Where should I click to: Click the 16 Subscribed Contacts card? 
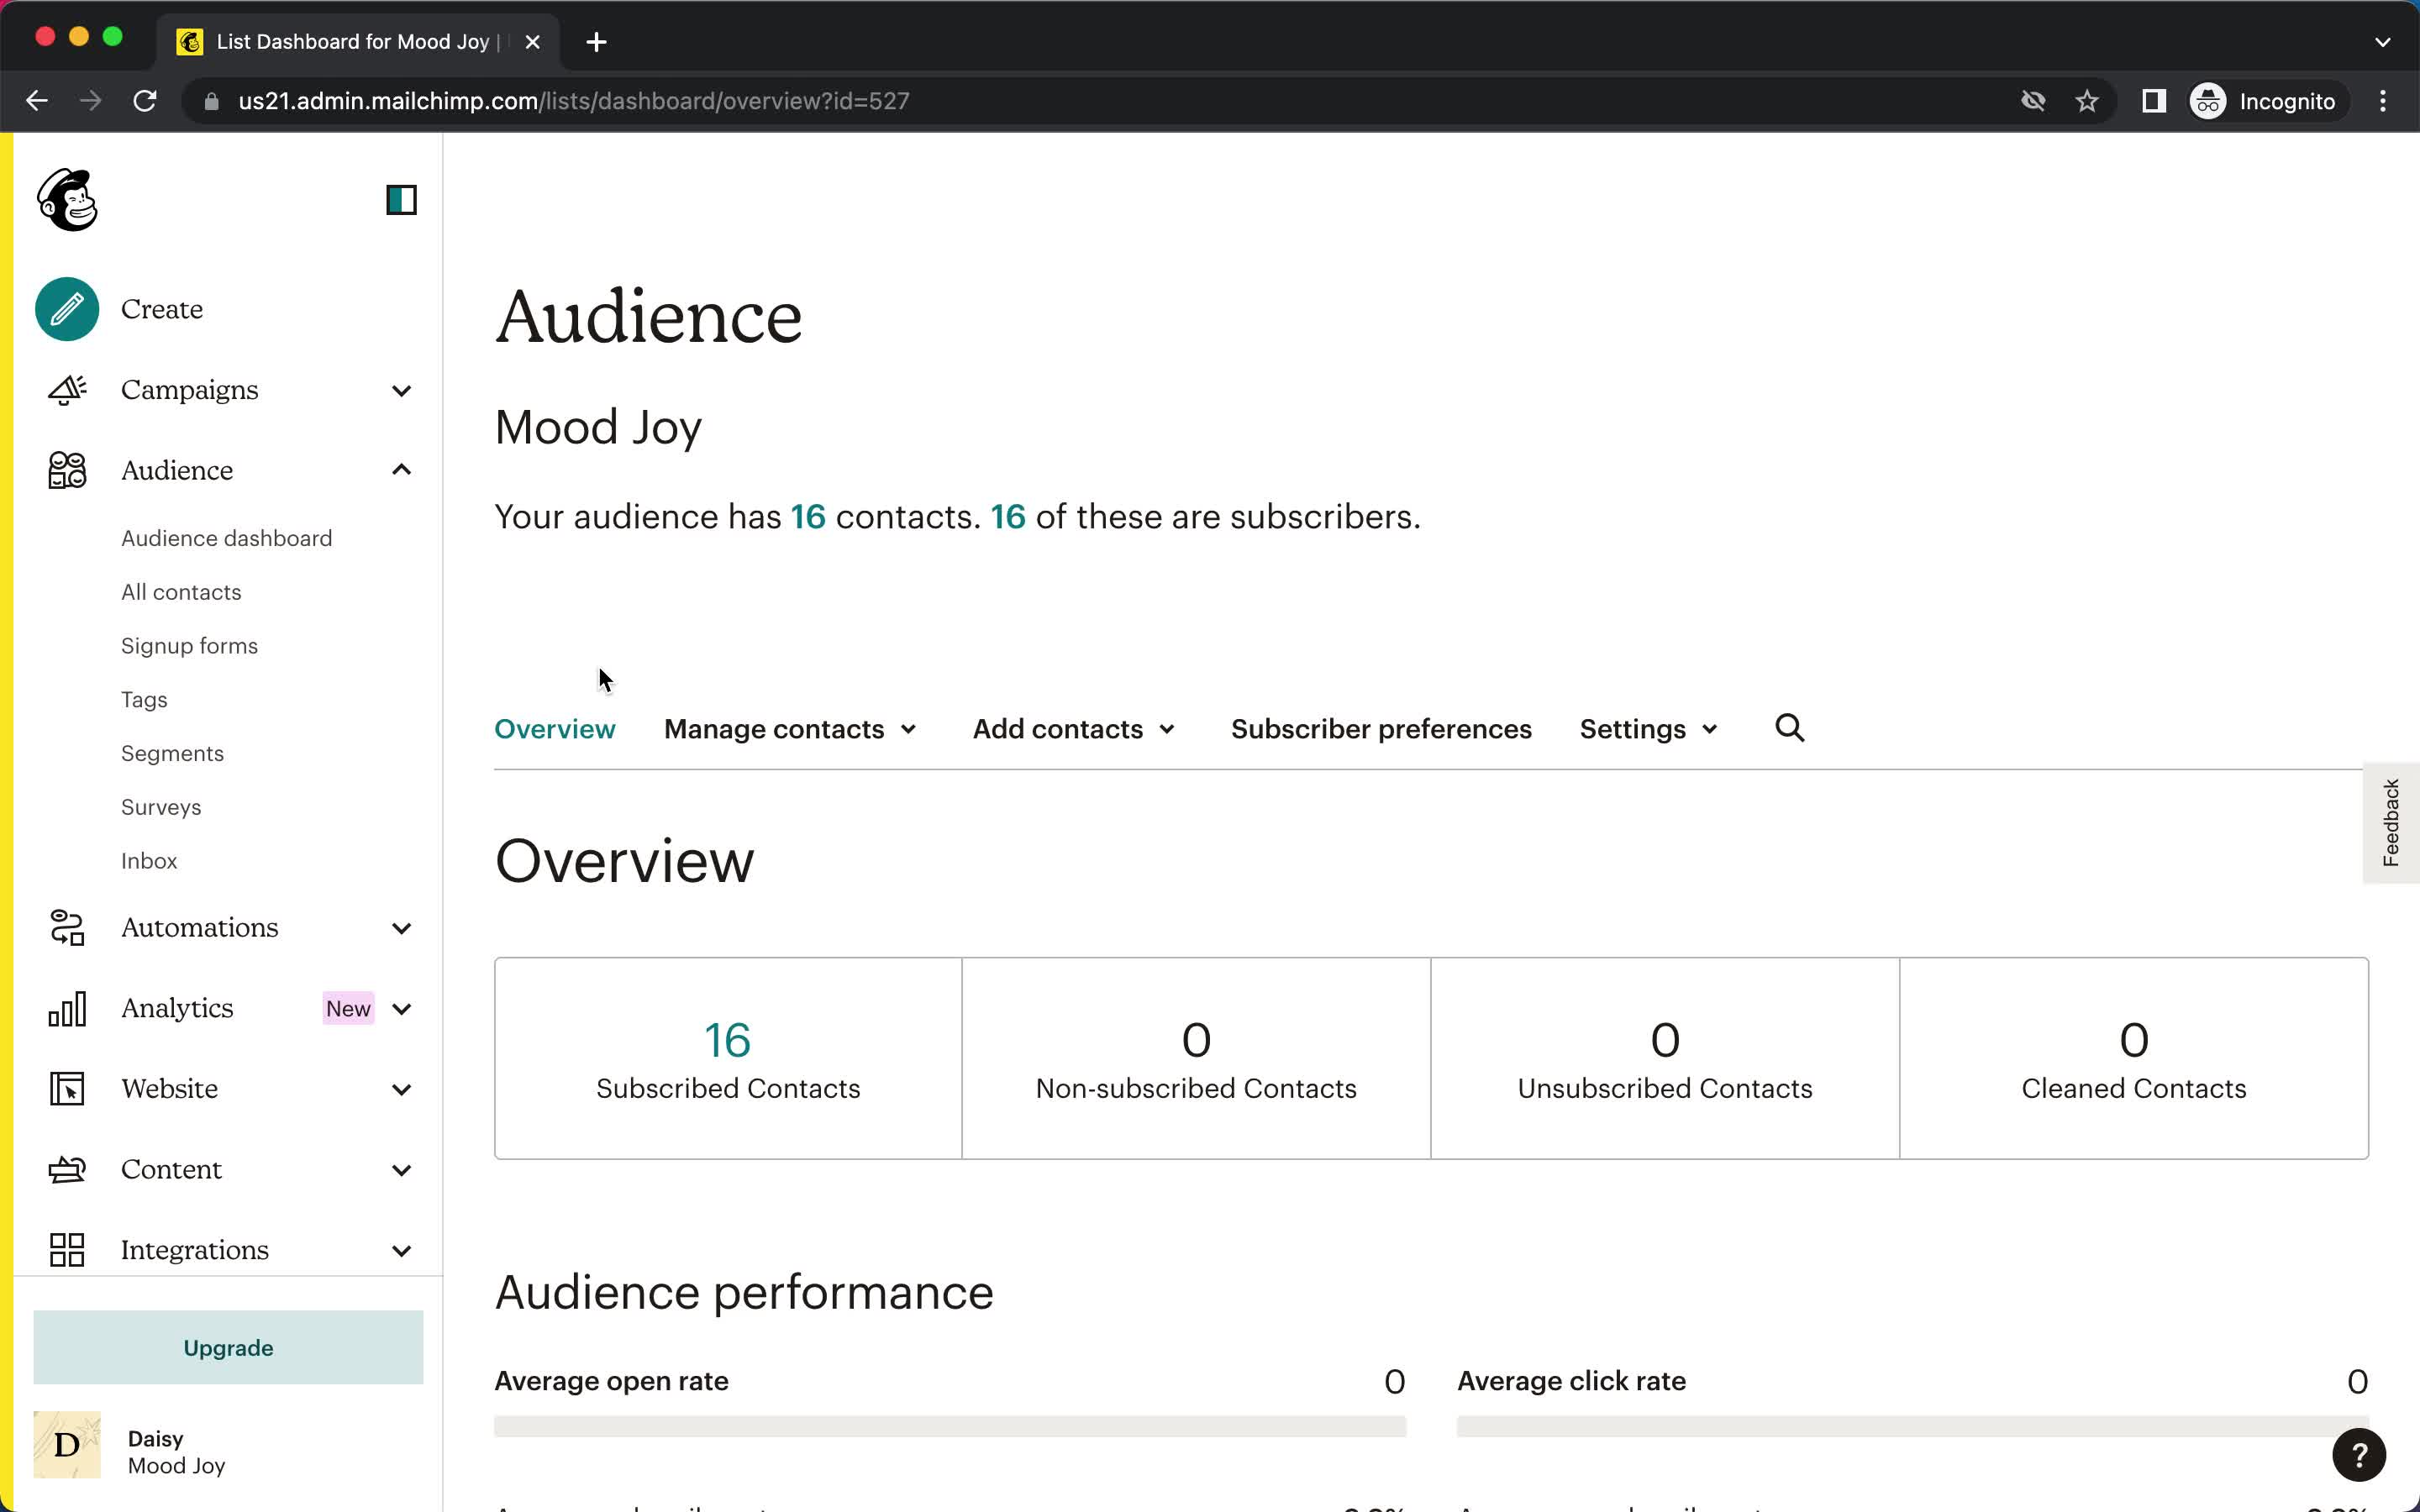(x=728, y=1059)
